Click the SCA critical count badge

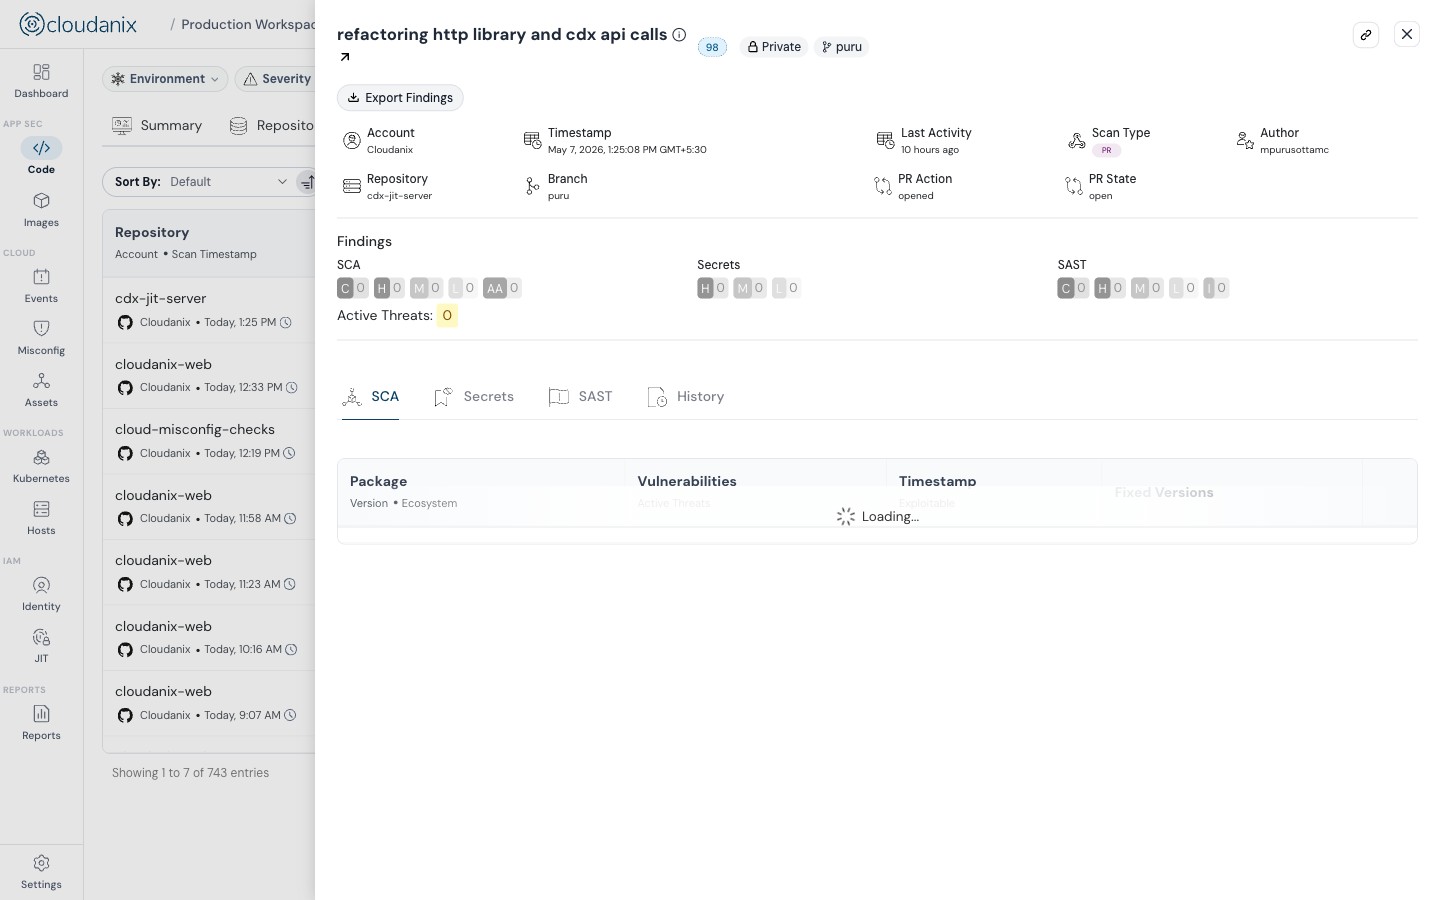point(352,288)
